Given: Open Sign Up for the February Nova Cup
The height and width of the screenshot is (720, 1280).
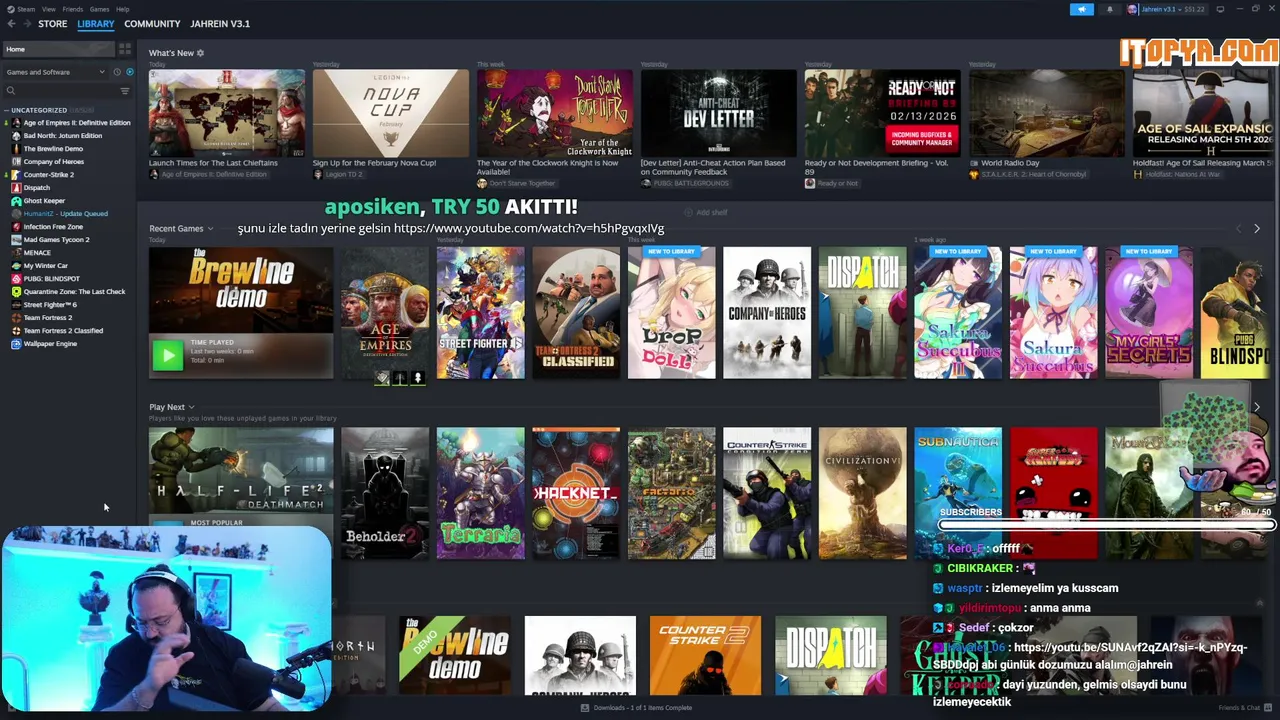Looking at the screenshot, I should [x=391, y=113].
